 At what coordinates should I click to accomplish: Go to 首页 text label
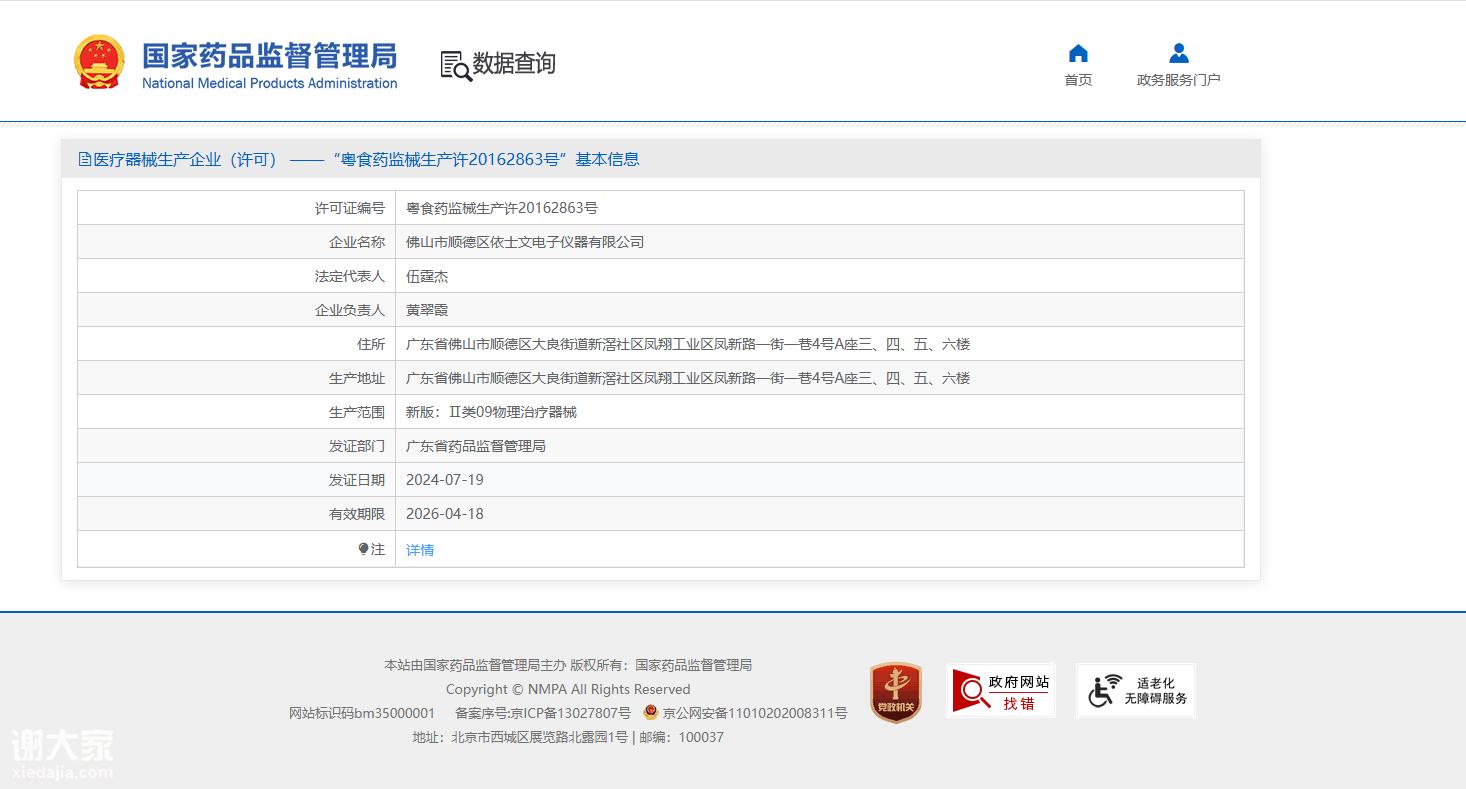tap(1078, 80)
